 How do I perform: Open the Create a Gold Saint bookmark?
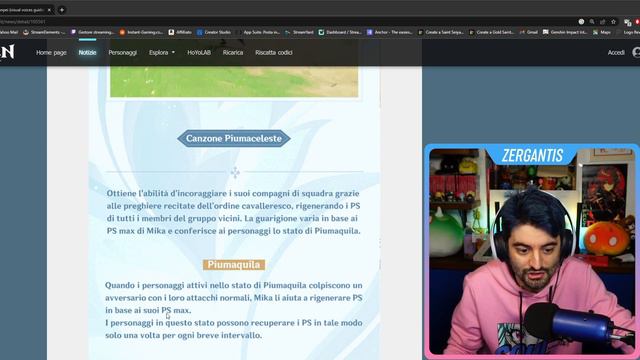(x=491, y=32)
